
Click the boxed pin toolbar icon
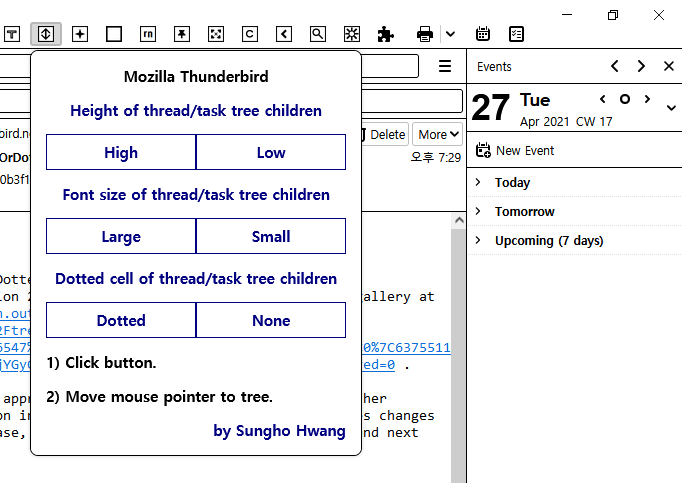[x=182, y=34]
